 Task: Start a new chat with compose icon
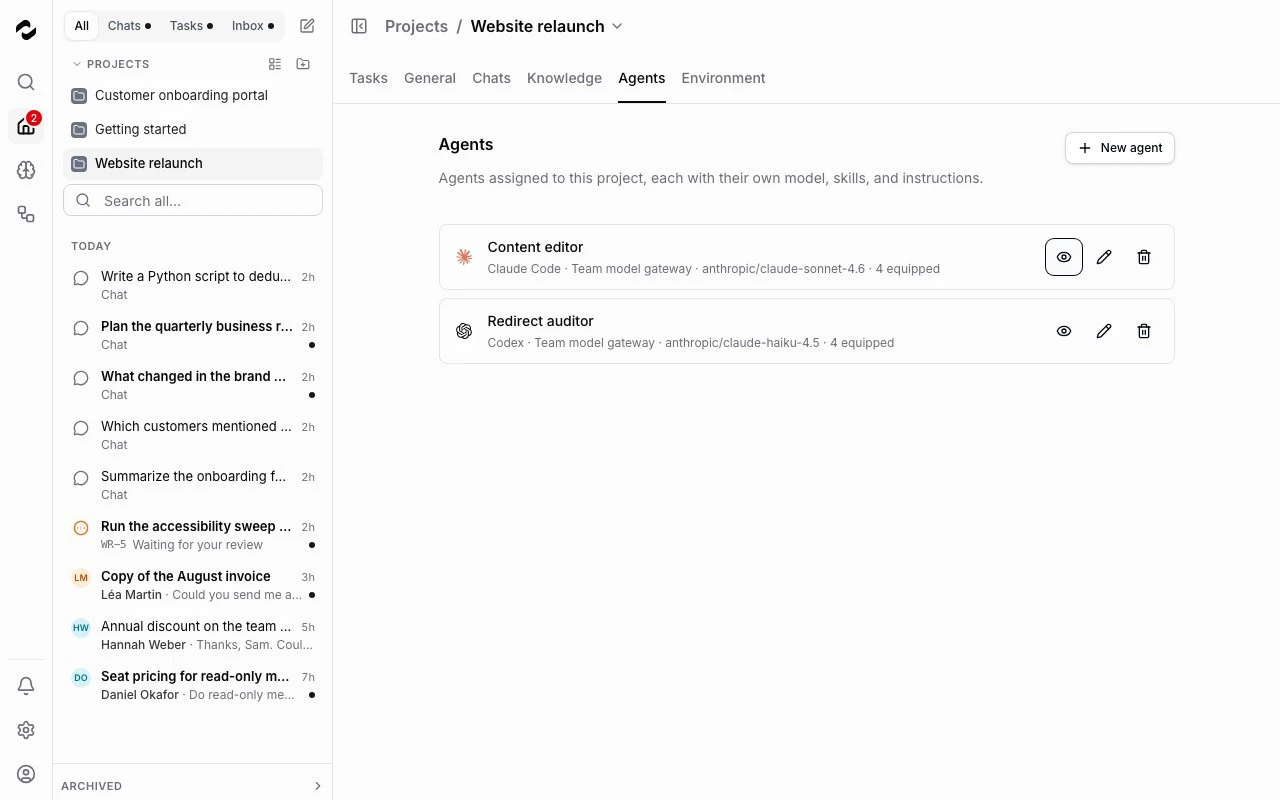[307, 26]
